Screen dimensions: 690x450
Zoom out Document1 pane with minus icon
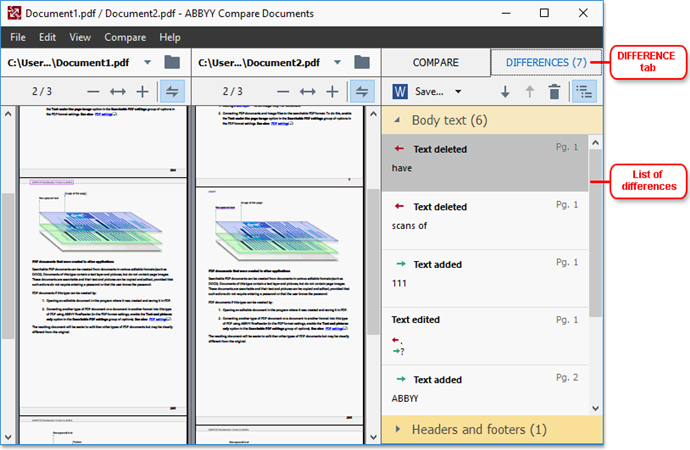click(93, 91)
